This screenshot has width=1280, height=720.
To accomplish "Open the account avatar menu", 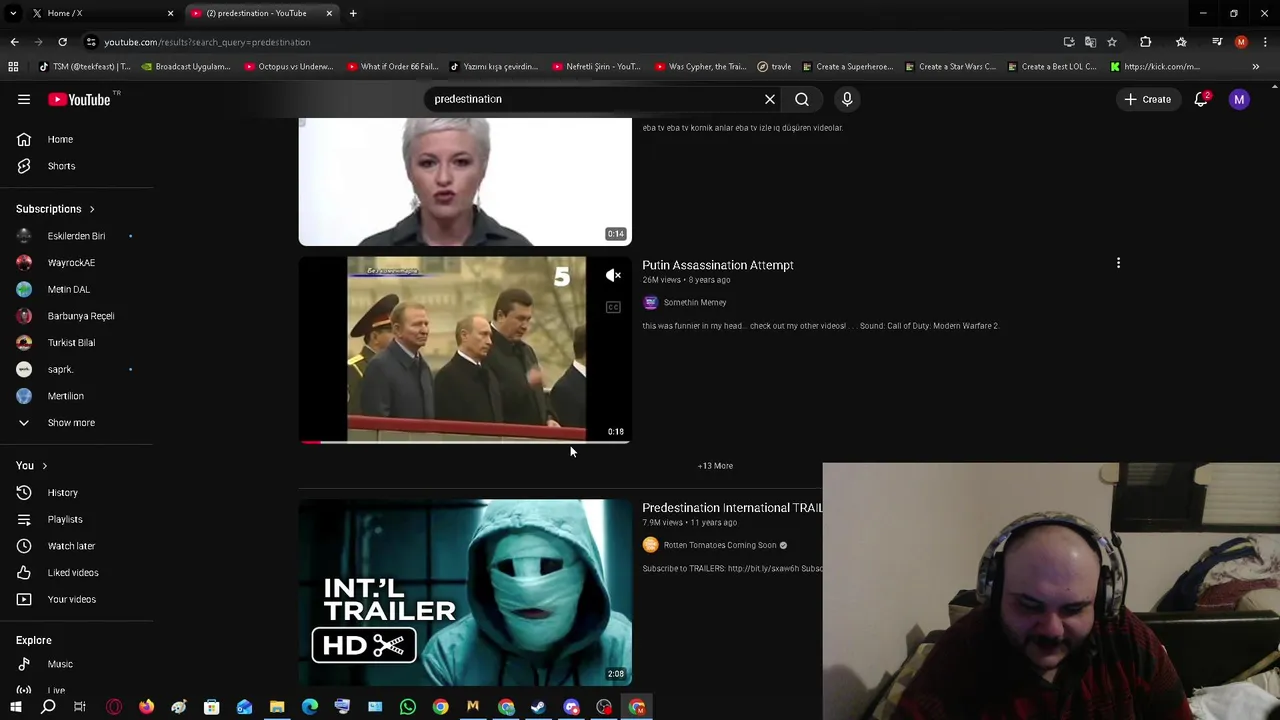I will click(x=1239, y=99).
